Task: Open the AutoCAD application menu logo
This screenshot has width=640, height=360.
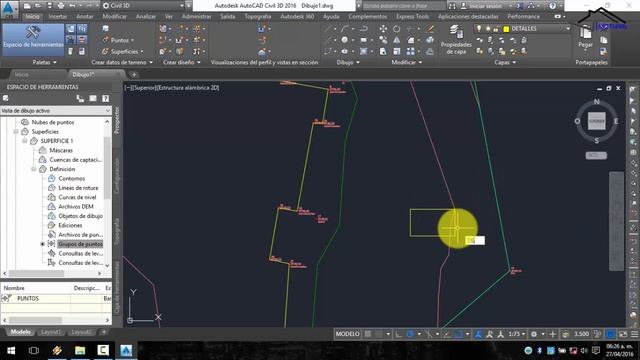Action: (9, 9)
